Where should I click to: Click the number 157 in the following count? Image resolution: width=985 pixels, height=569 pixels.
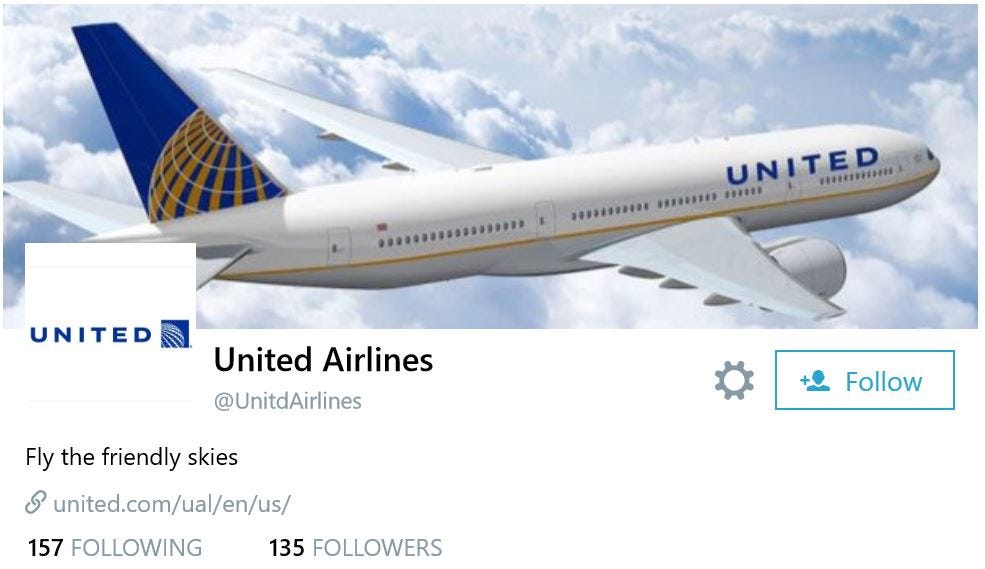[x=45, y=548]
